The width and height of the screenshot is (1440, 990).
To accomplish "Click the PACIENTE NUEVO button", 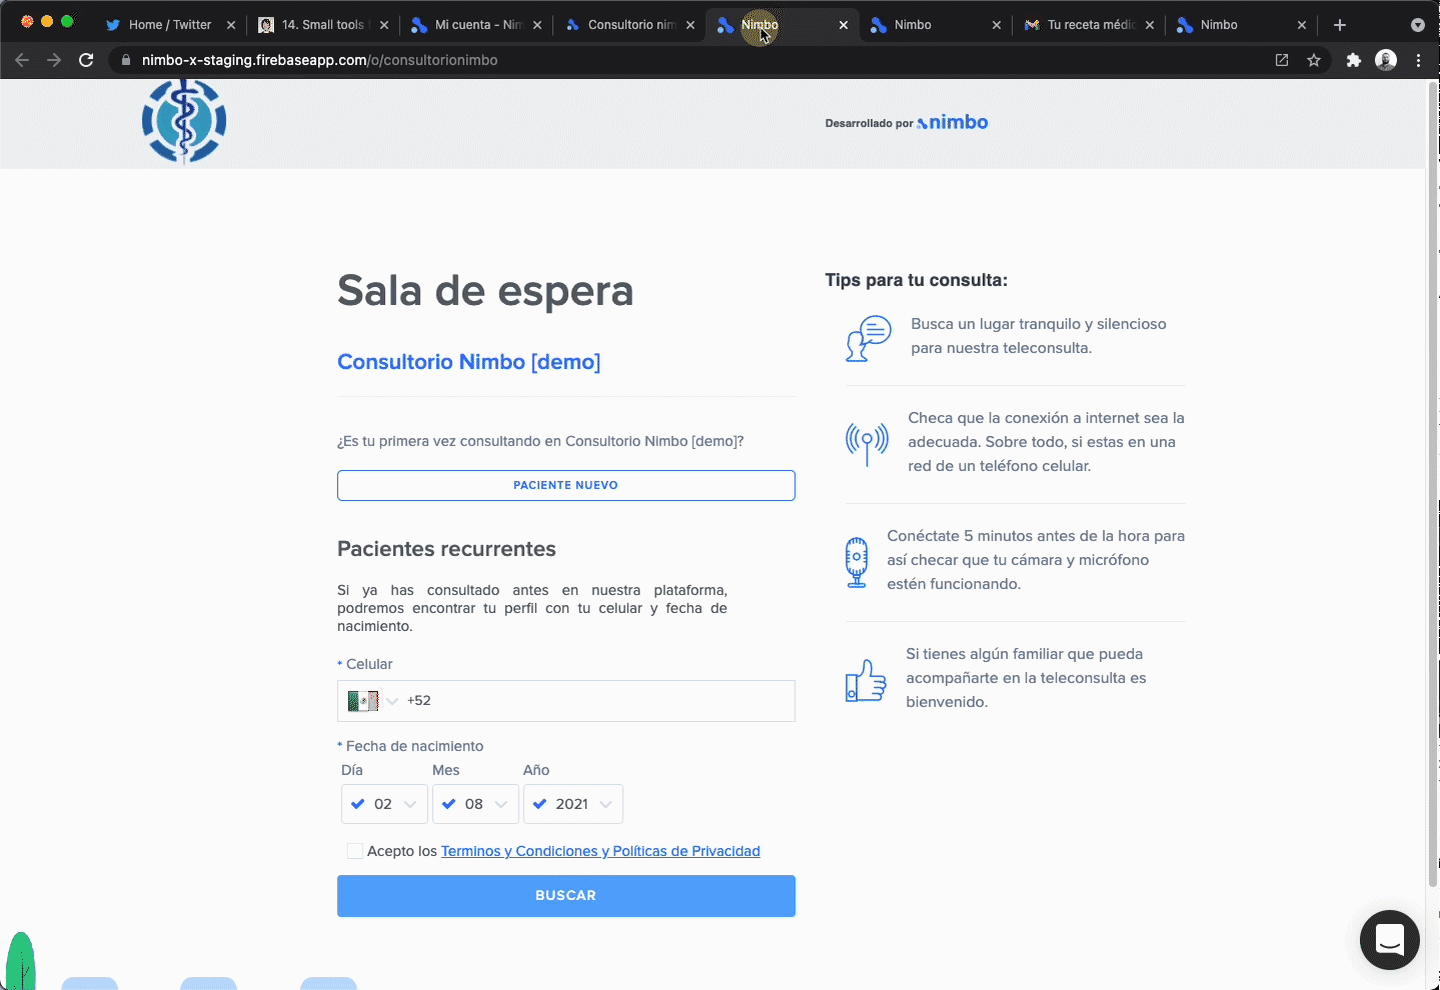I will click(566, 485).
